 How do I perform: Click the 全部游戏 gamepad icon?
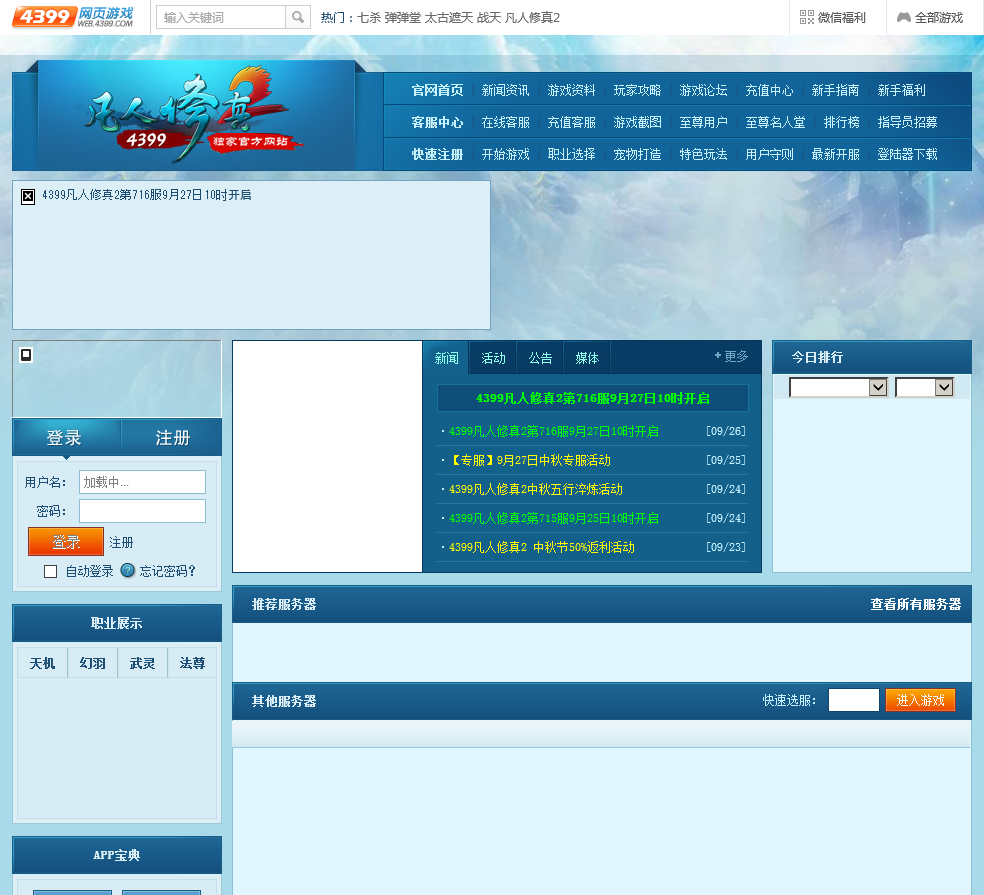[904, 17]
